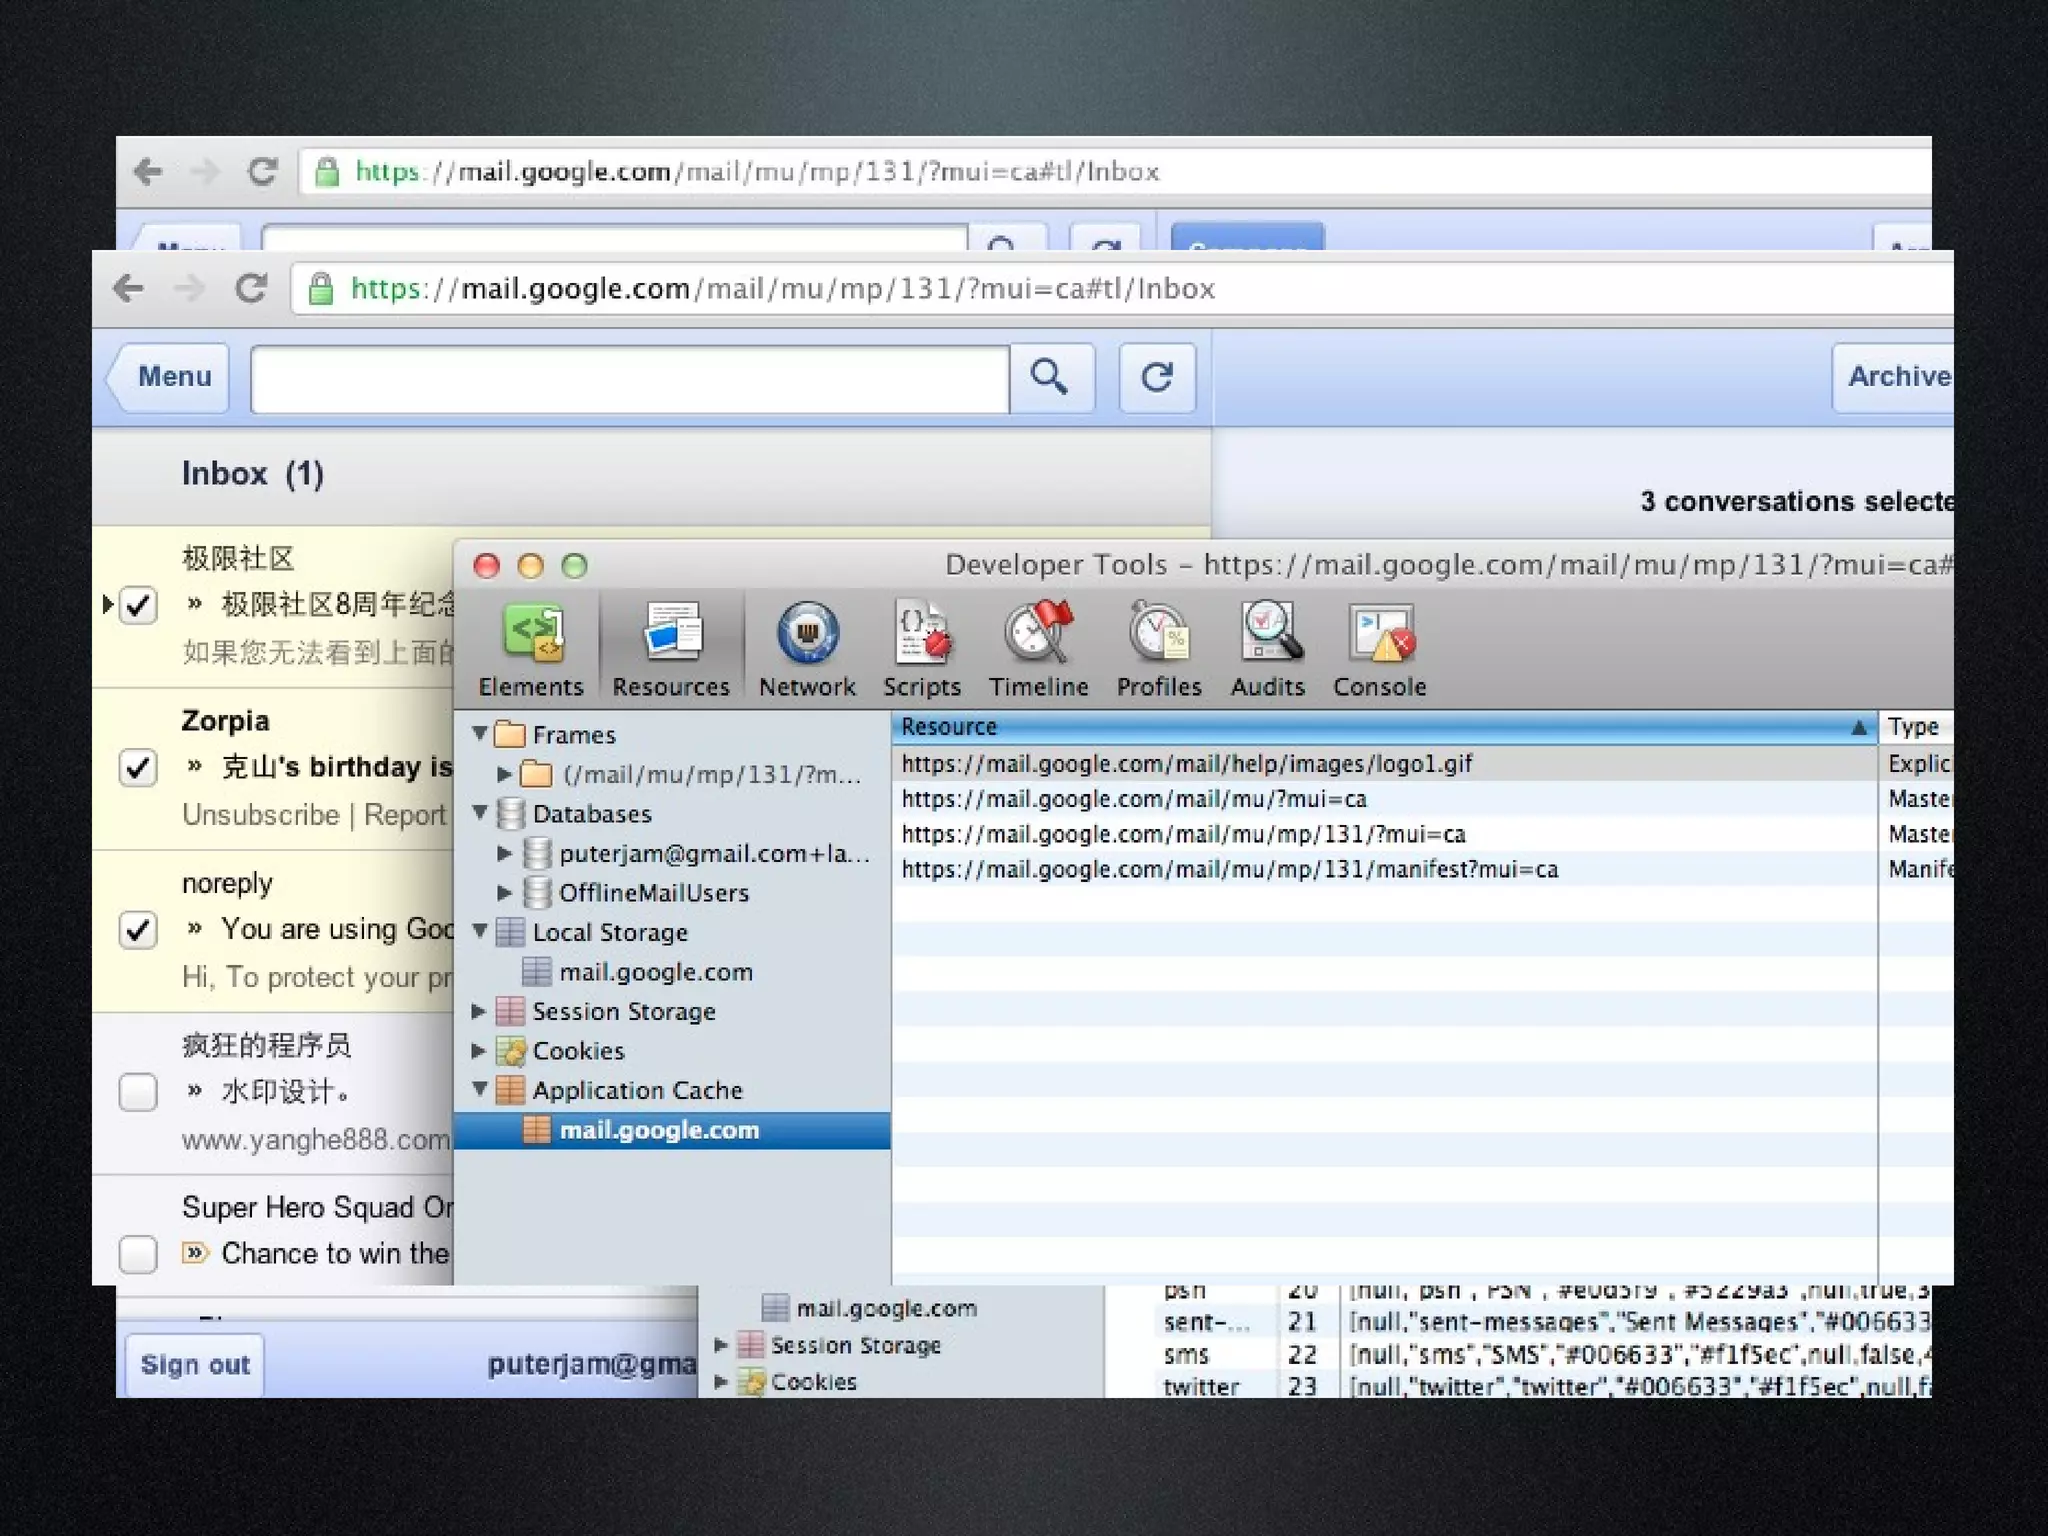Click the Session Storage icon in front DevTools

tap(510, 1011)
